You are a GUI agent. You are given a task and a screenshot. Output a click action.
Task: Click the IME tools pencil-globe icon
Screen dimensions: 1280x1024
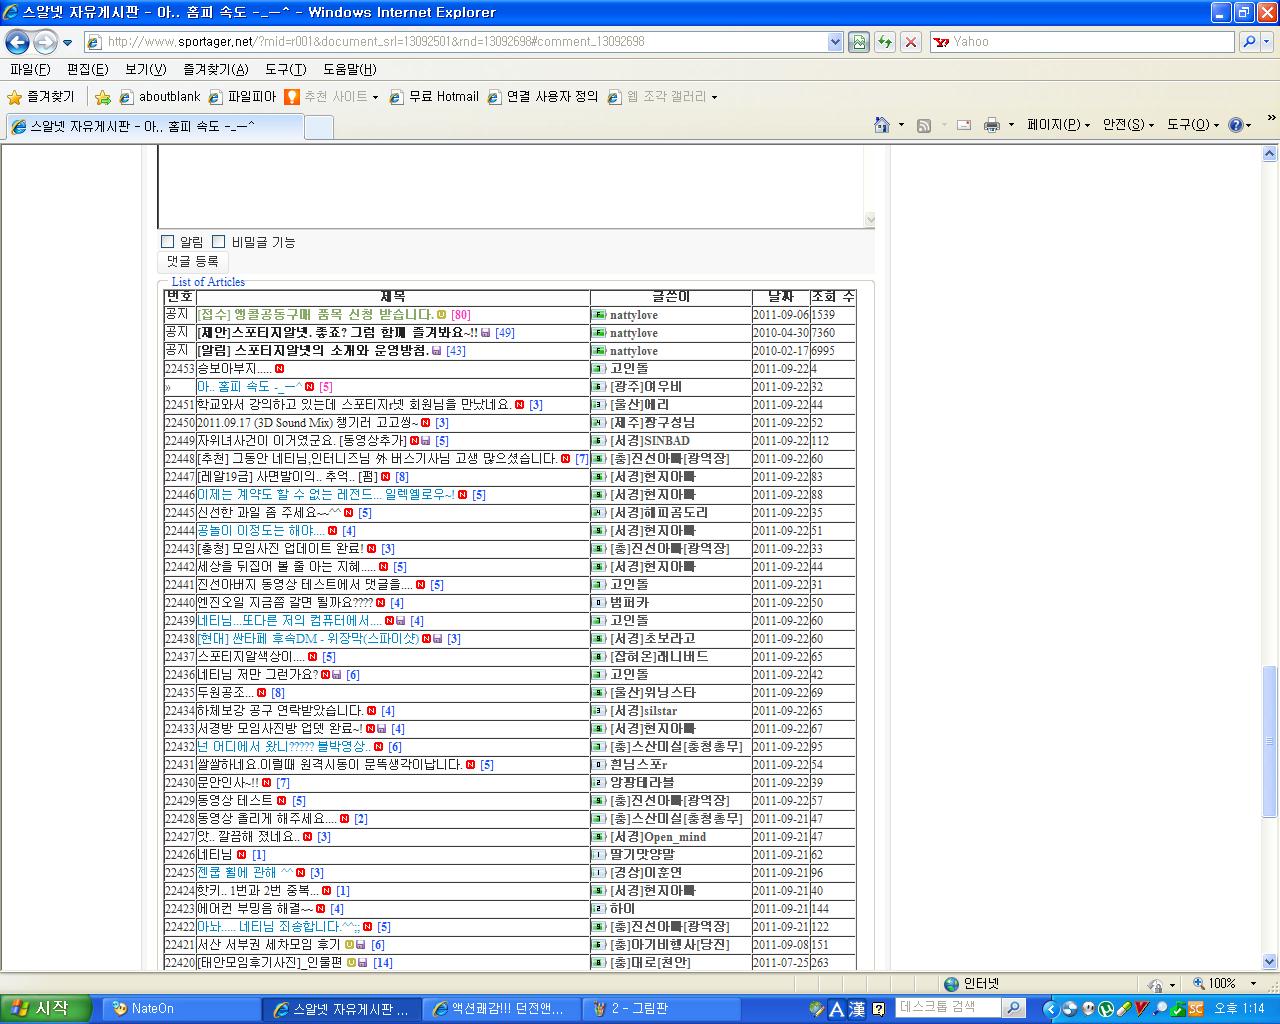coord(818,1009)
